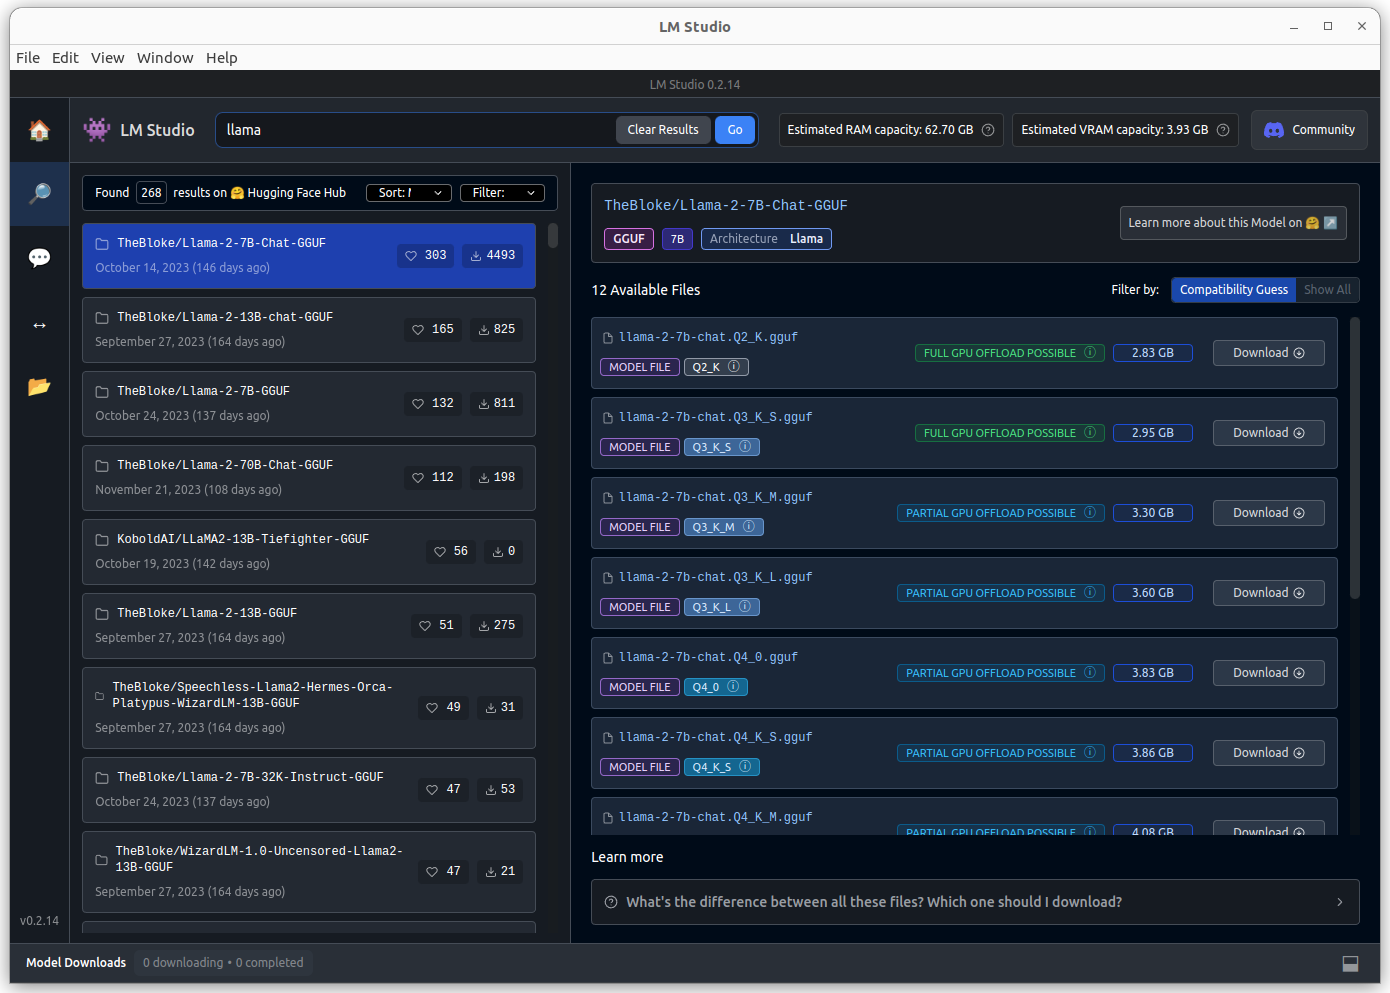Click the Q4_0 quantization info icon
This screenshot has width=1390, height=993.
pyautogui.click(x=733, y=687)
